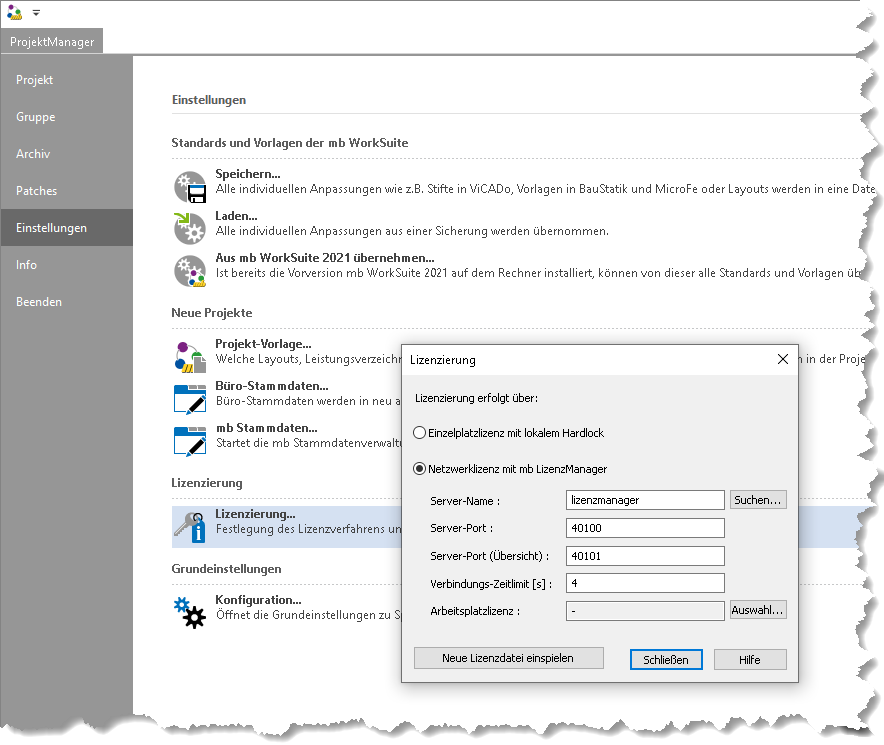Click the 'Grundeinstellungen' section heading
The height and width of the screenshot is (745, 884).
click(226, 569)
